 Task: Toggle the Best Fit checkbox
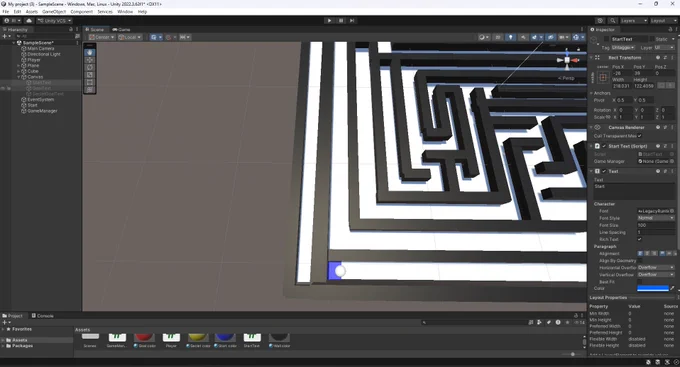640,282
